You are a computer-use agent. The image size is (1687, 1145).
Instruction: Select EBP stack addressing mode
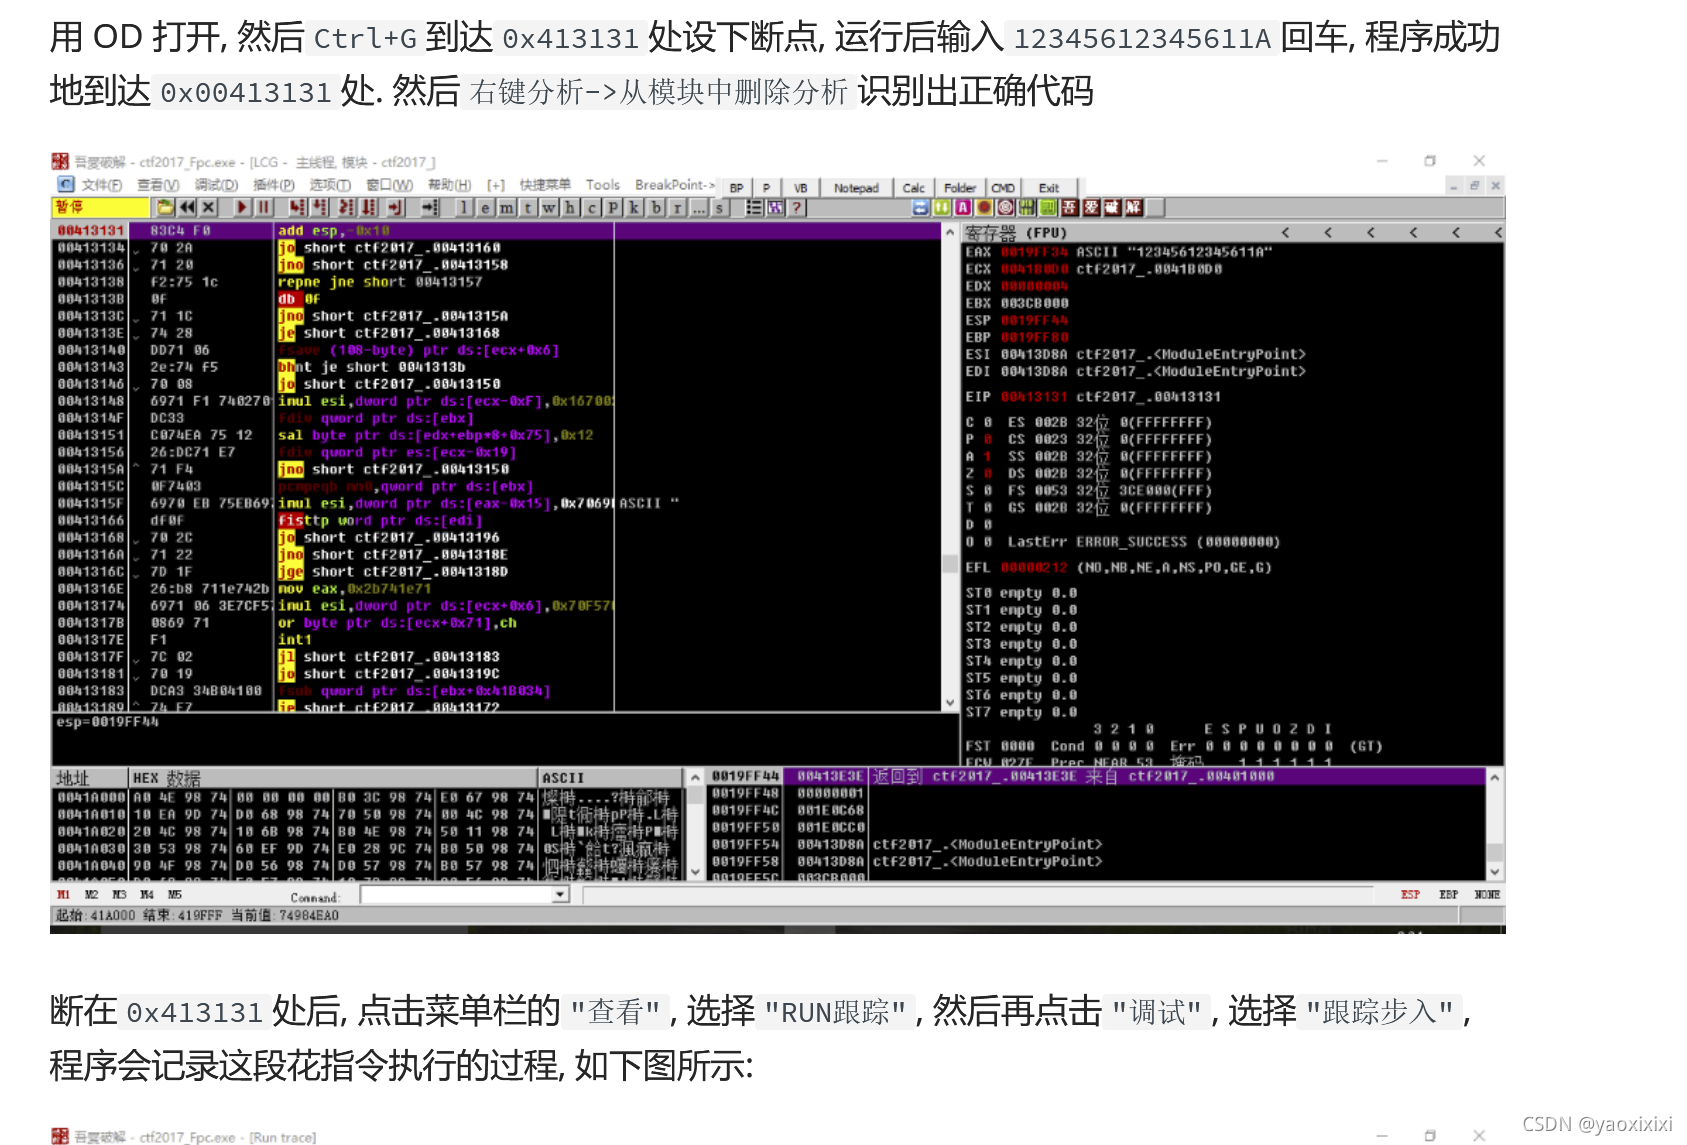1448,895
